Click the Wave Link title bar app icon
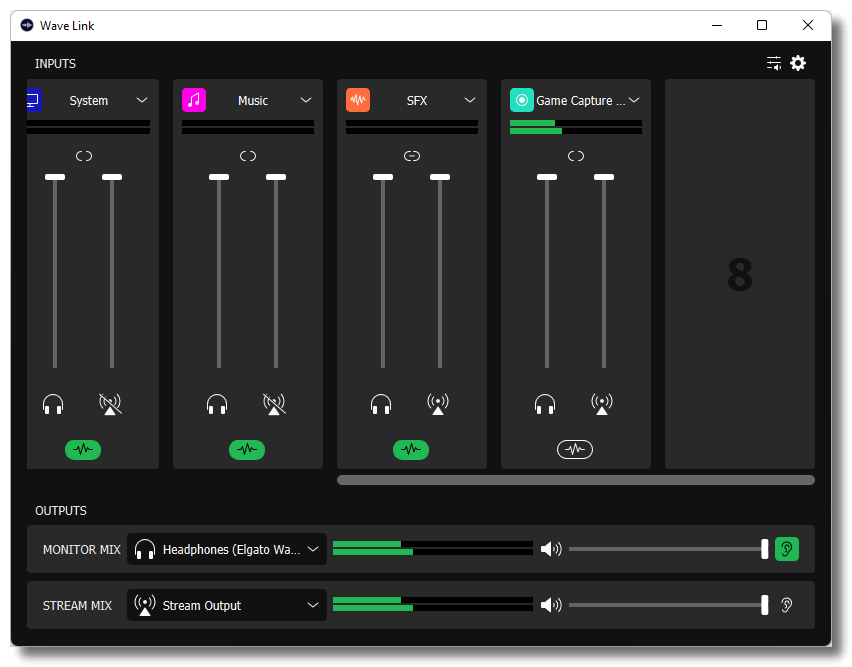 tap(27, 26)
